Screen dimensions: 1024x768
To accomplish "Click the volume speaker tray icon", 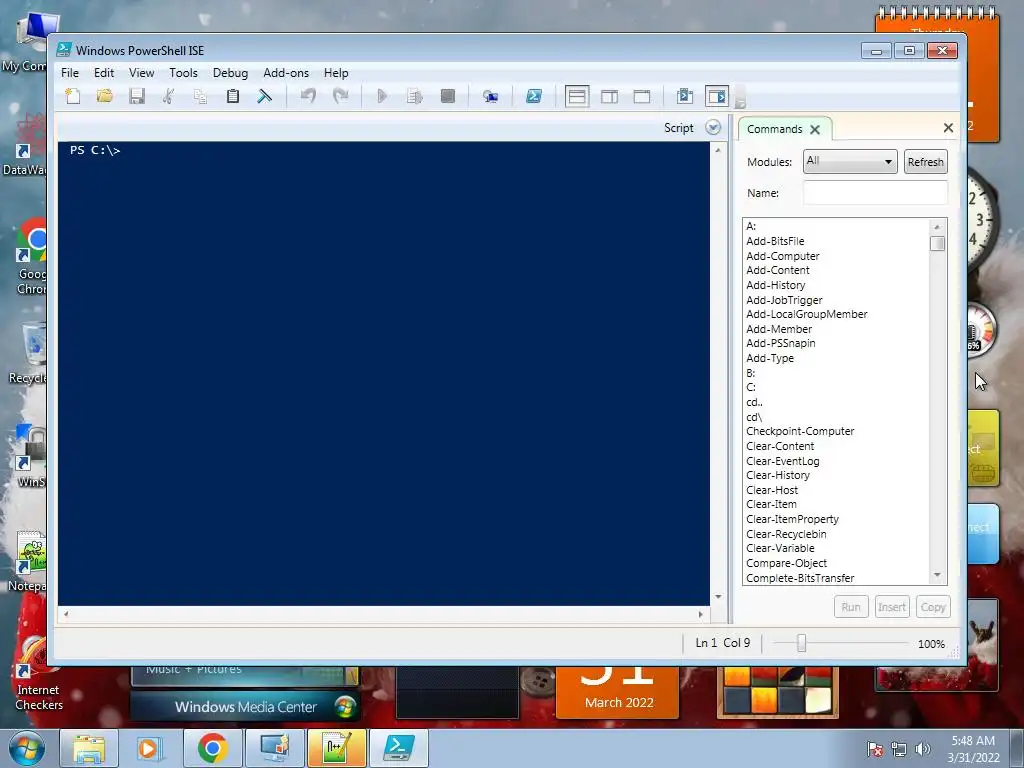I will coord(922,749).
